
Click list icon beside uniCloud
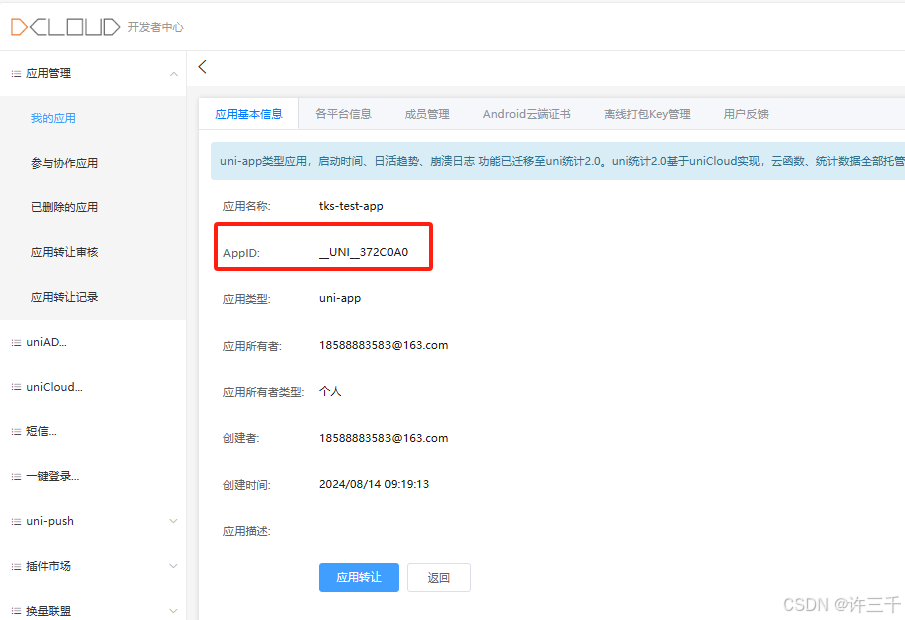coord(16,387)
